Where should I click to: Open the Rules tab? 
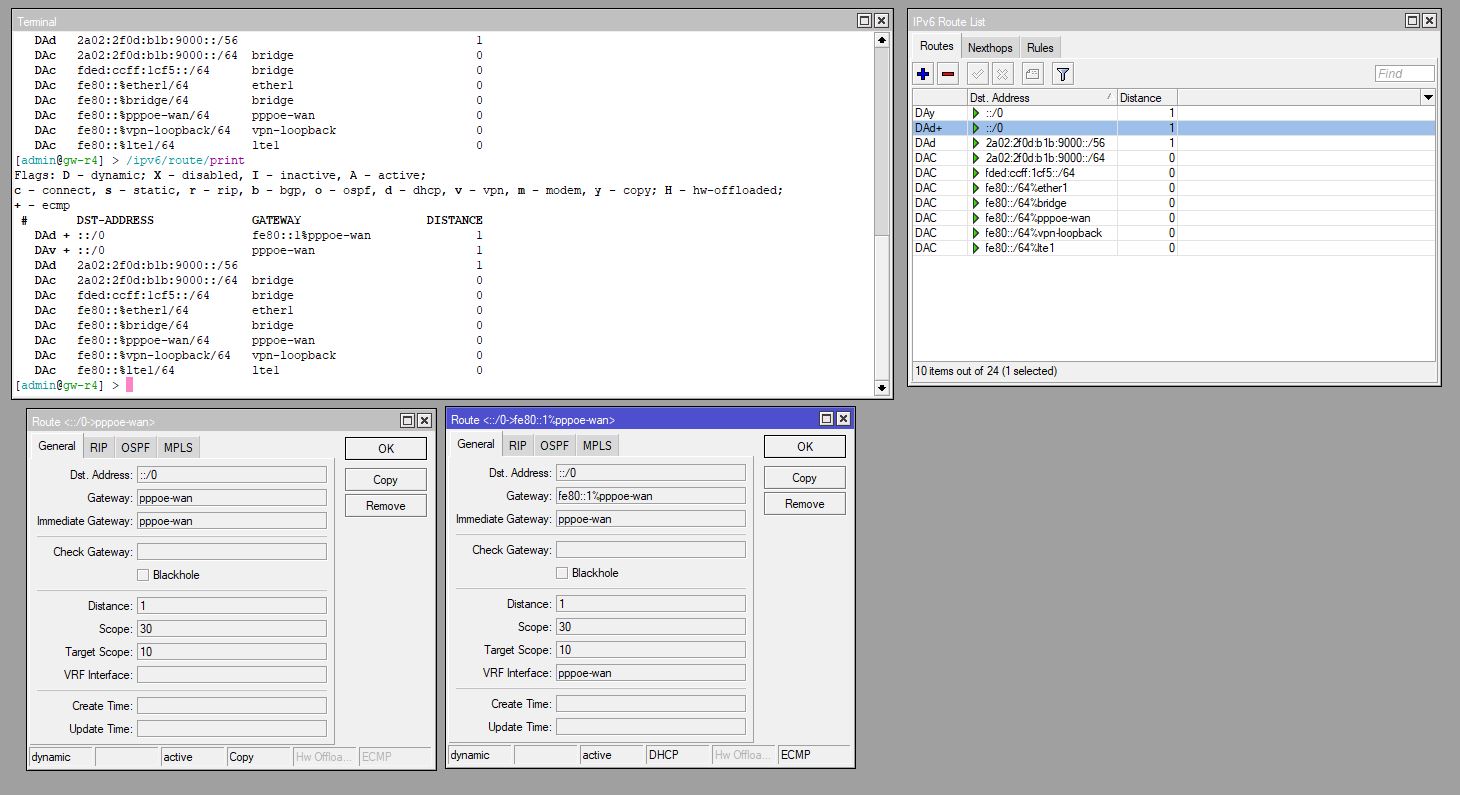pyautogui.click(x=1040, y=48)
